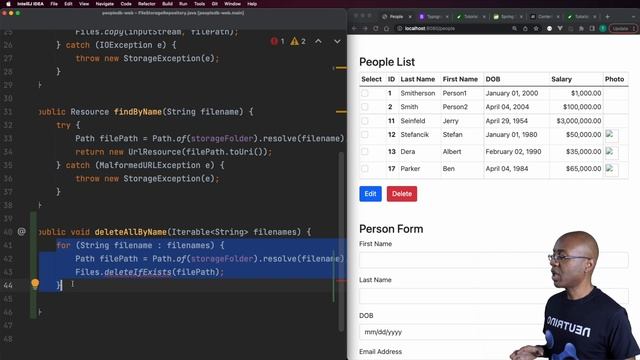Click the Last Name input field
640x360 pixels.
click(x=493, y=296)
